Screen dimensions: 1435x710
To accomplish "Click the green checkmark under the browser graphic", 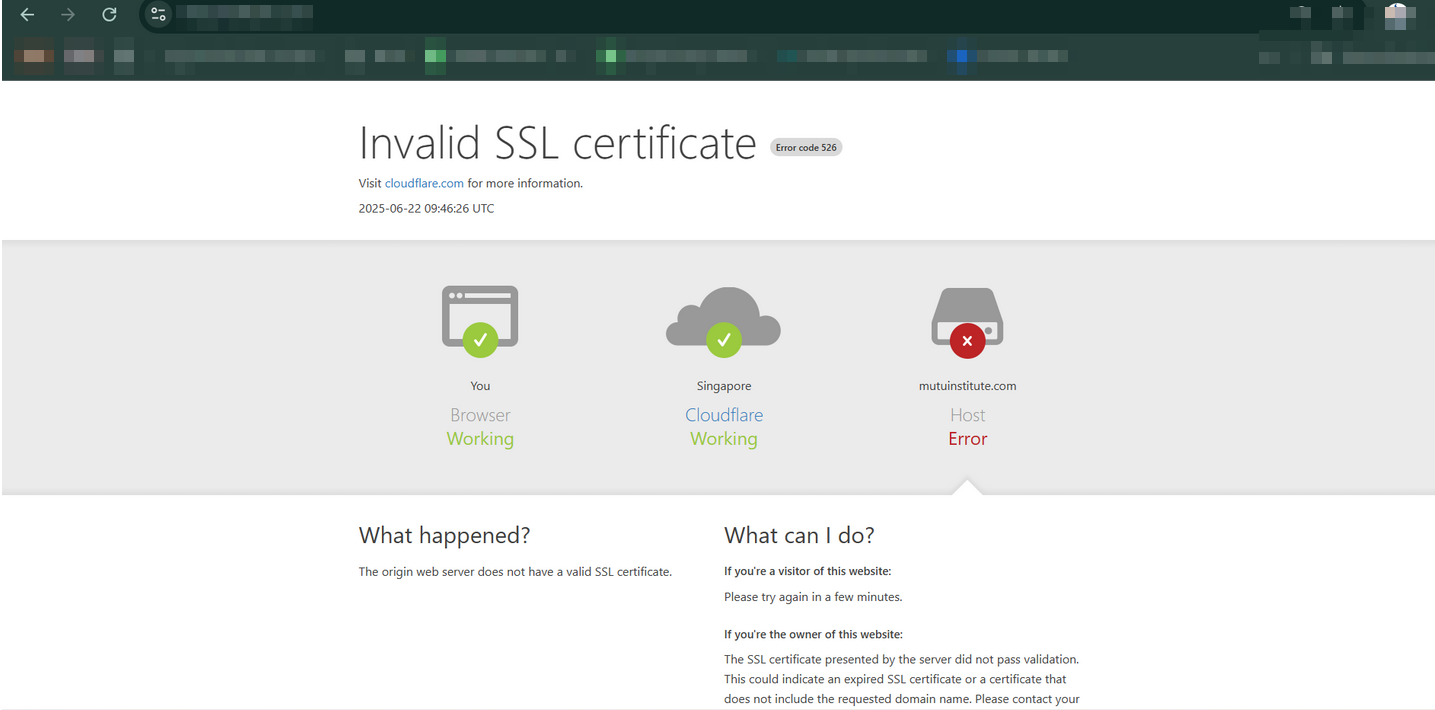I will pos(479,340).
